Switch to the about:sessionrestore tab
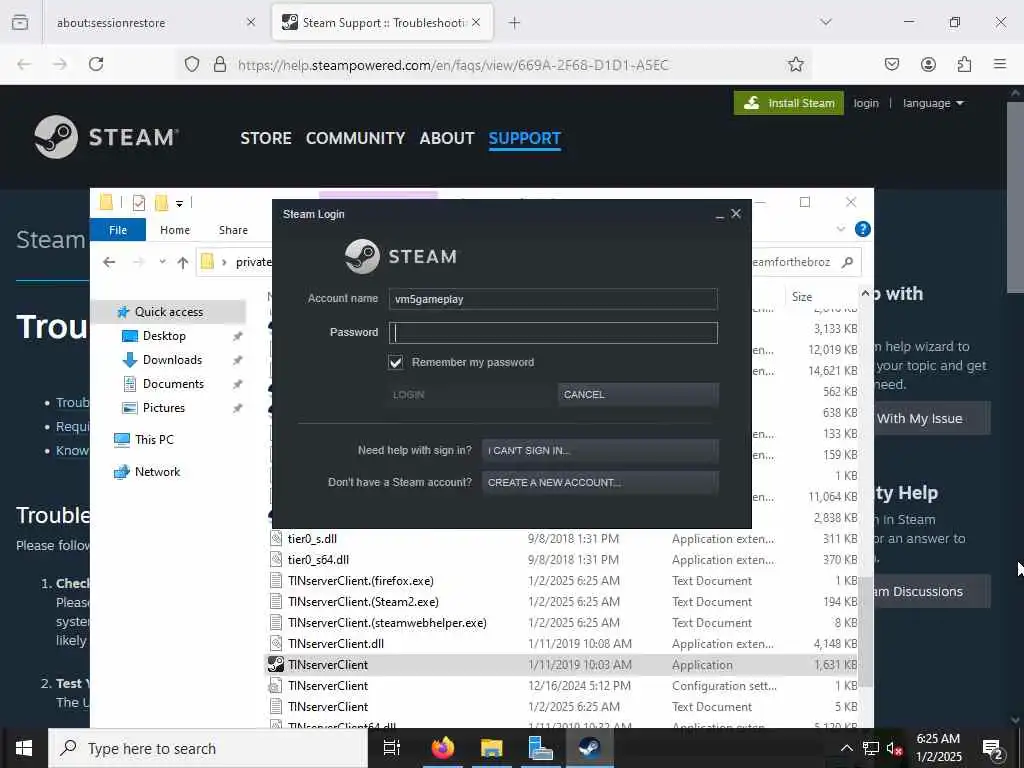The height and width of the screenshot is (768, 1024). pyautogui.click(x=157, y=23)
